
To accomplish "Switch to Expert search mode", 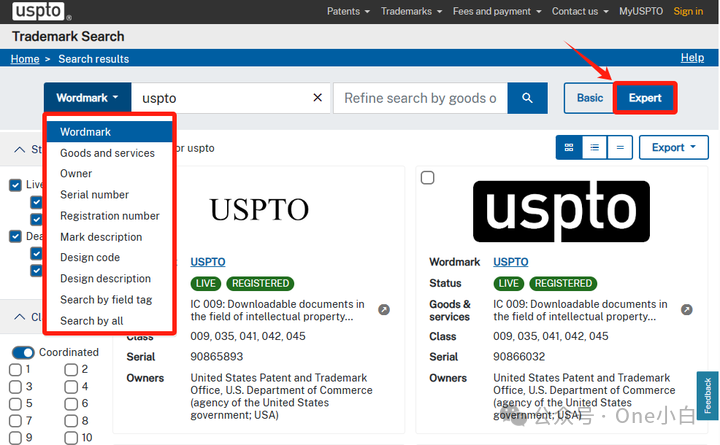I will pos(645,98).
